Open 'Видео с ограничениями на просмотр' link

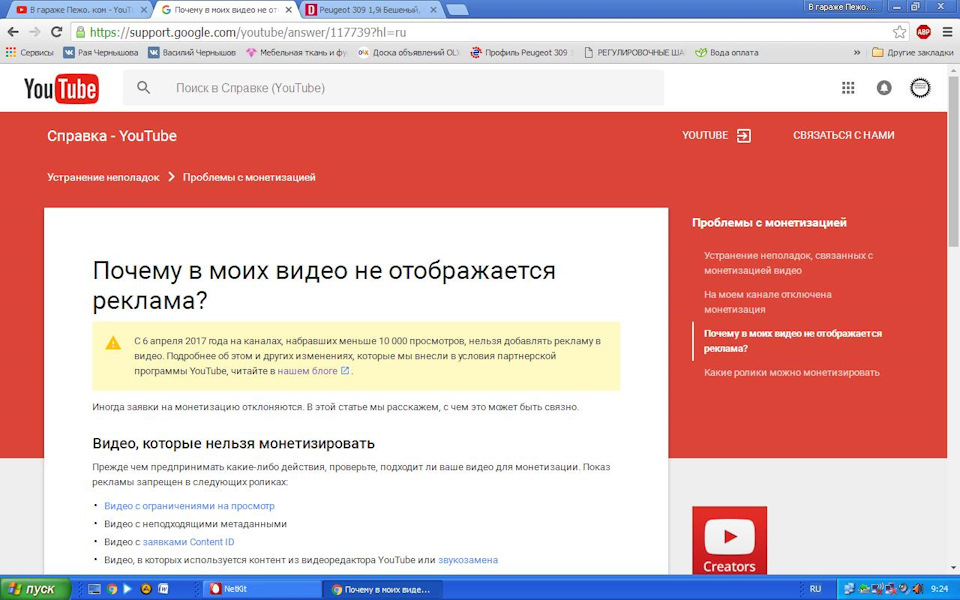click(x=189, y=506)
